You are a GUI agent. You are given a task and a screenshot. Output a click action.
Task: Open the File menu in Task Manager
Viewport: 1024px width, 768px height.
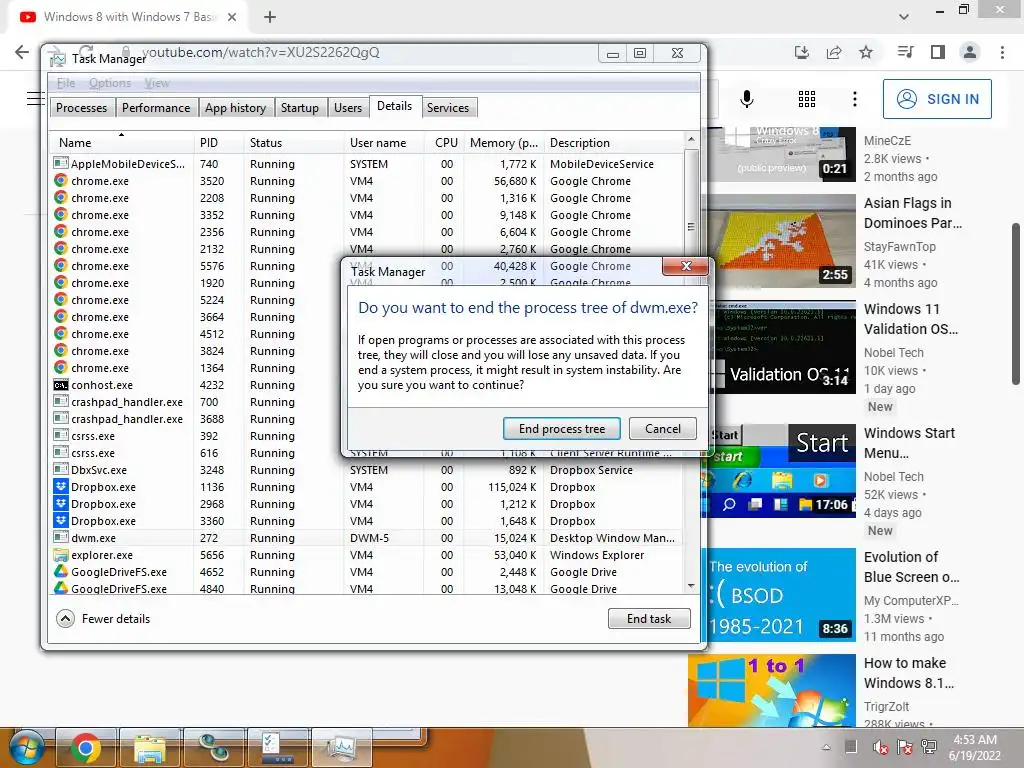pyautogui.click(x=65, y=83)
